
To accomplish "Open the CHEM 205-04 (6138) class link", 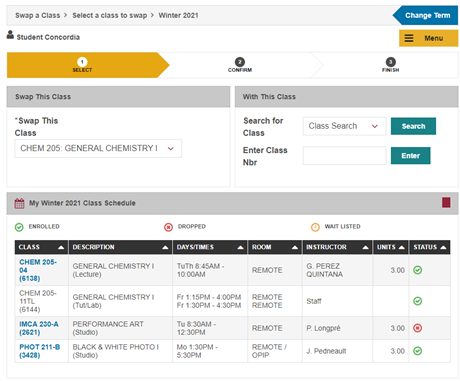I will pos(38,270).
